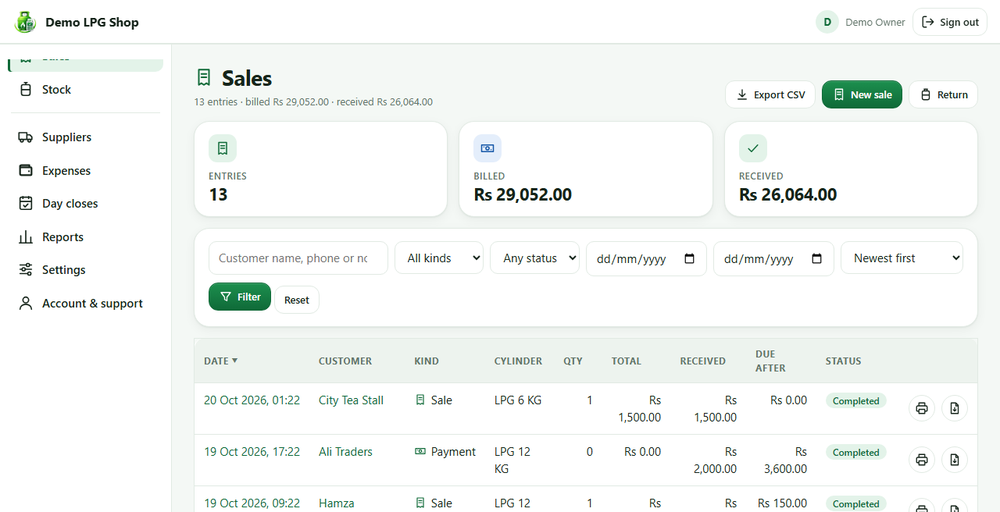
Task: Export sales as CSV
Action: point(770,94)
